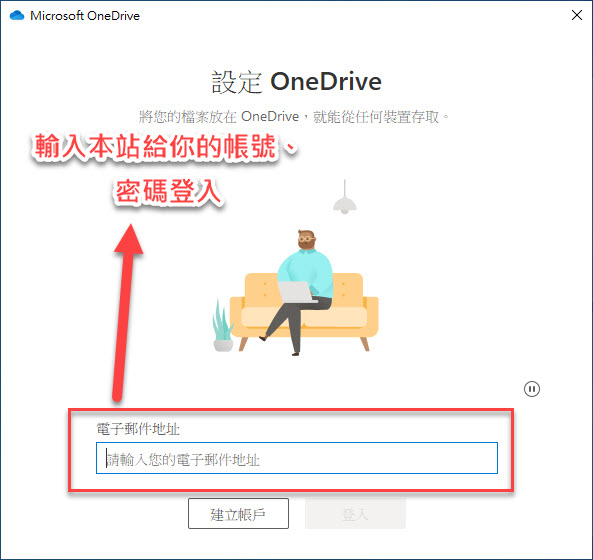Viewport: 593px width, 560px height.
Task: Click the Microsoft OneDrive title bar text
Action: coord(85,16)
